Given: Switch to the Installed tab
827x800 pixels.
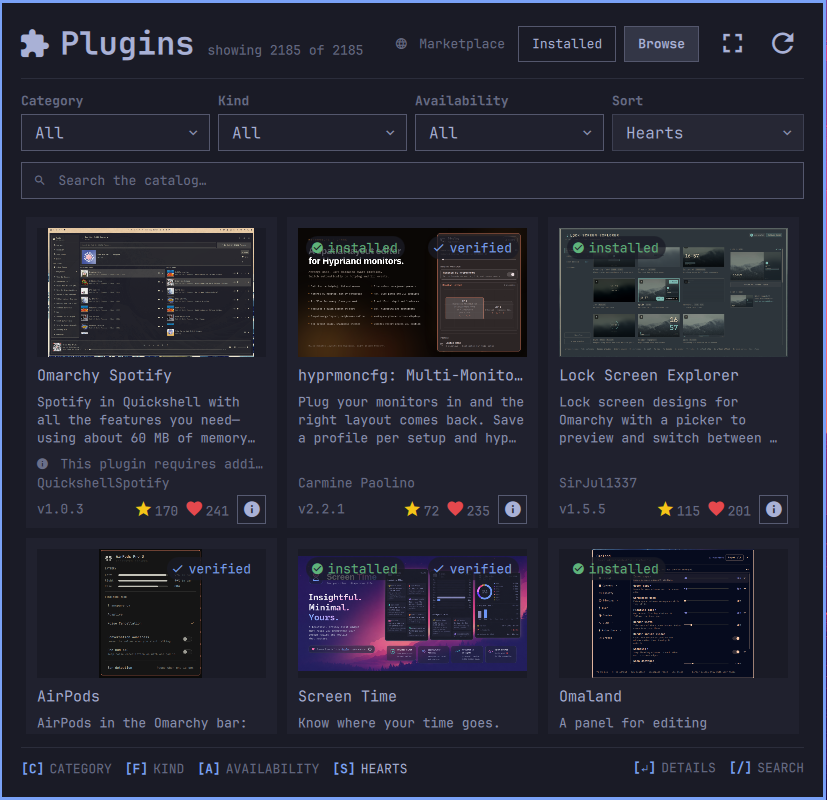Looking at the screenshot, I should point(566,44).
